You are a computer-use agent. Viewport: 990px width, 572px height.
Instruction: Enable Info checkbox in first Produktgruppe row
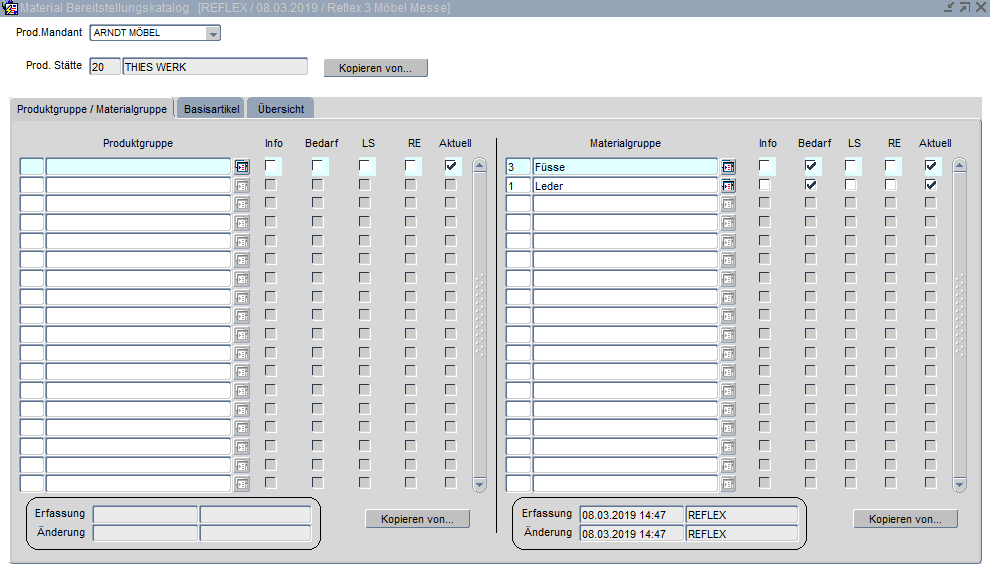271,166
